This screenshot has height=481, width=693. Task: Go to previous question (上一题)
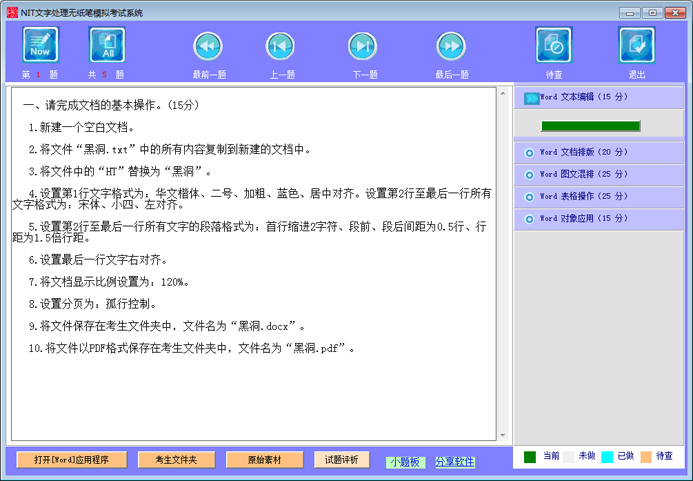pos(280,46)
